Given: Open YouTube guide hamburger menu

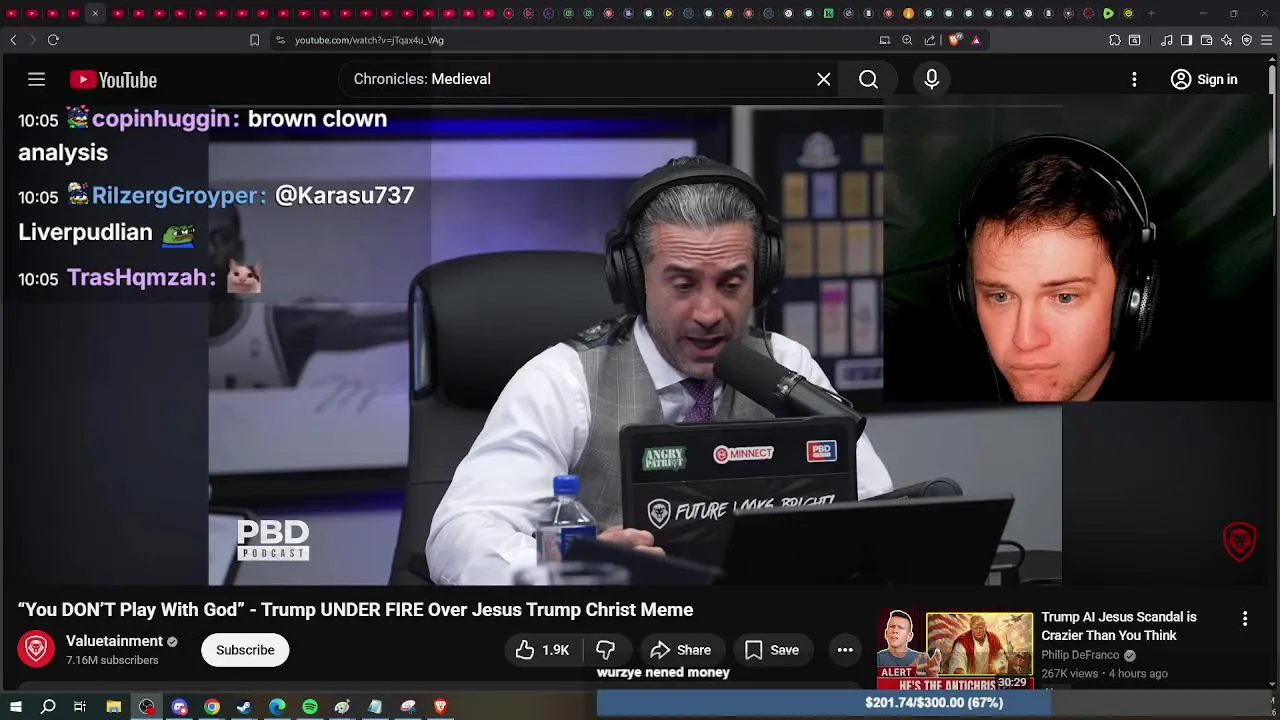Looking at the screenshot, I should (x=36, y=79).
